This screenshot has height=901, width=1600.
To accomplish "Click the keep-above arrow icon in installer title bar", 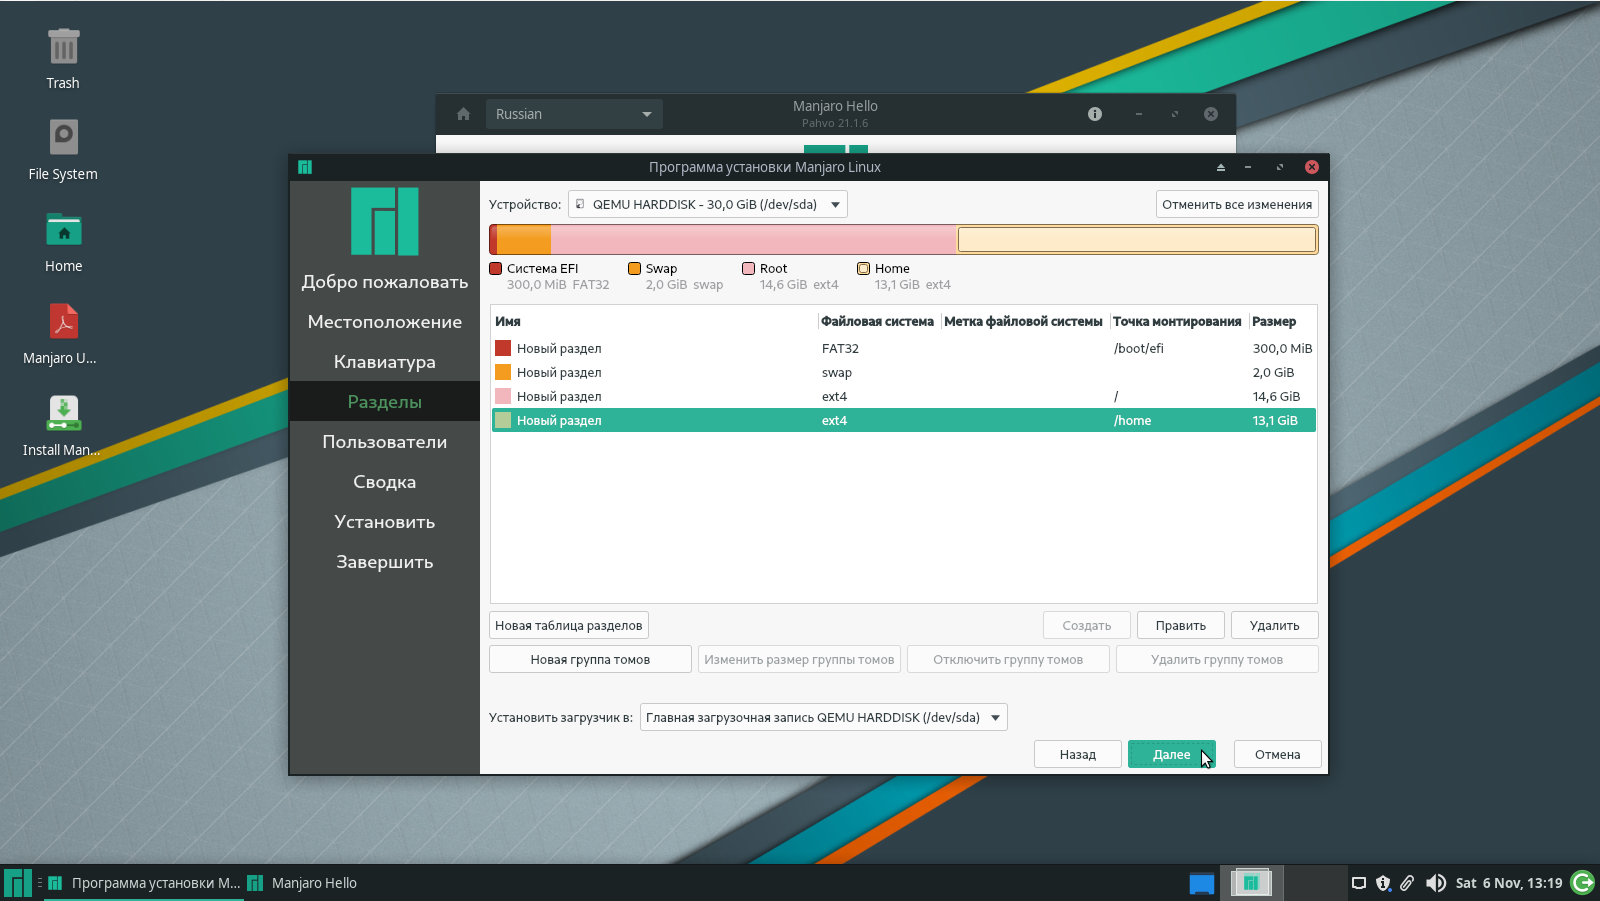I will pyautogui.click(x=1220, y=167).
